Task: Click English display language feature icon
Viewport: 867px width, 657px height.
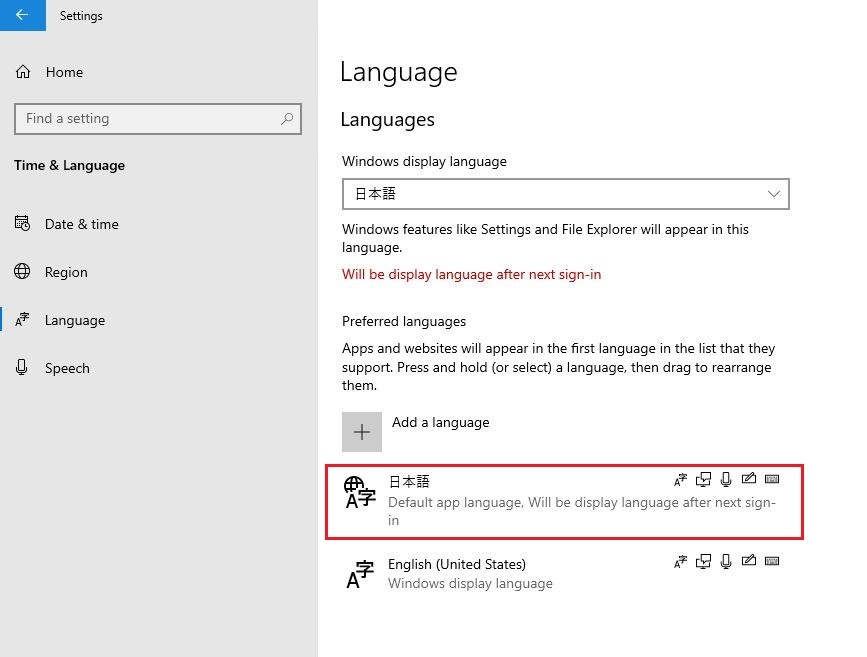Action: (680, 562)
